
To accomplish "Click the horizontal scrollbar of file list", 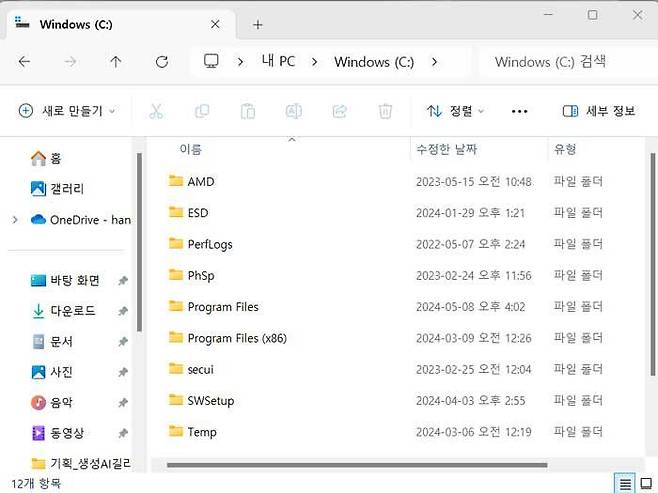I will coord(357,465).
